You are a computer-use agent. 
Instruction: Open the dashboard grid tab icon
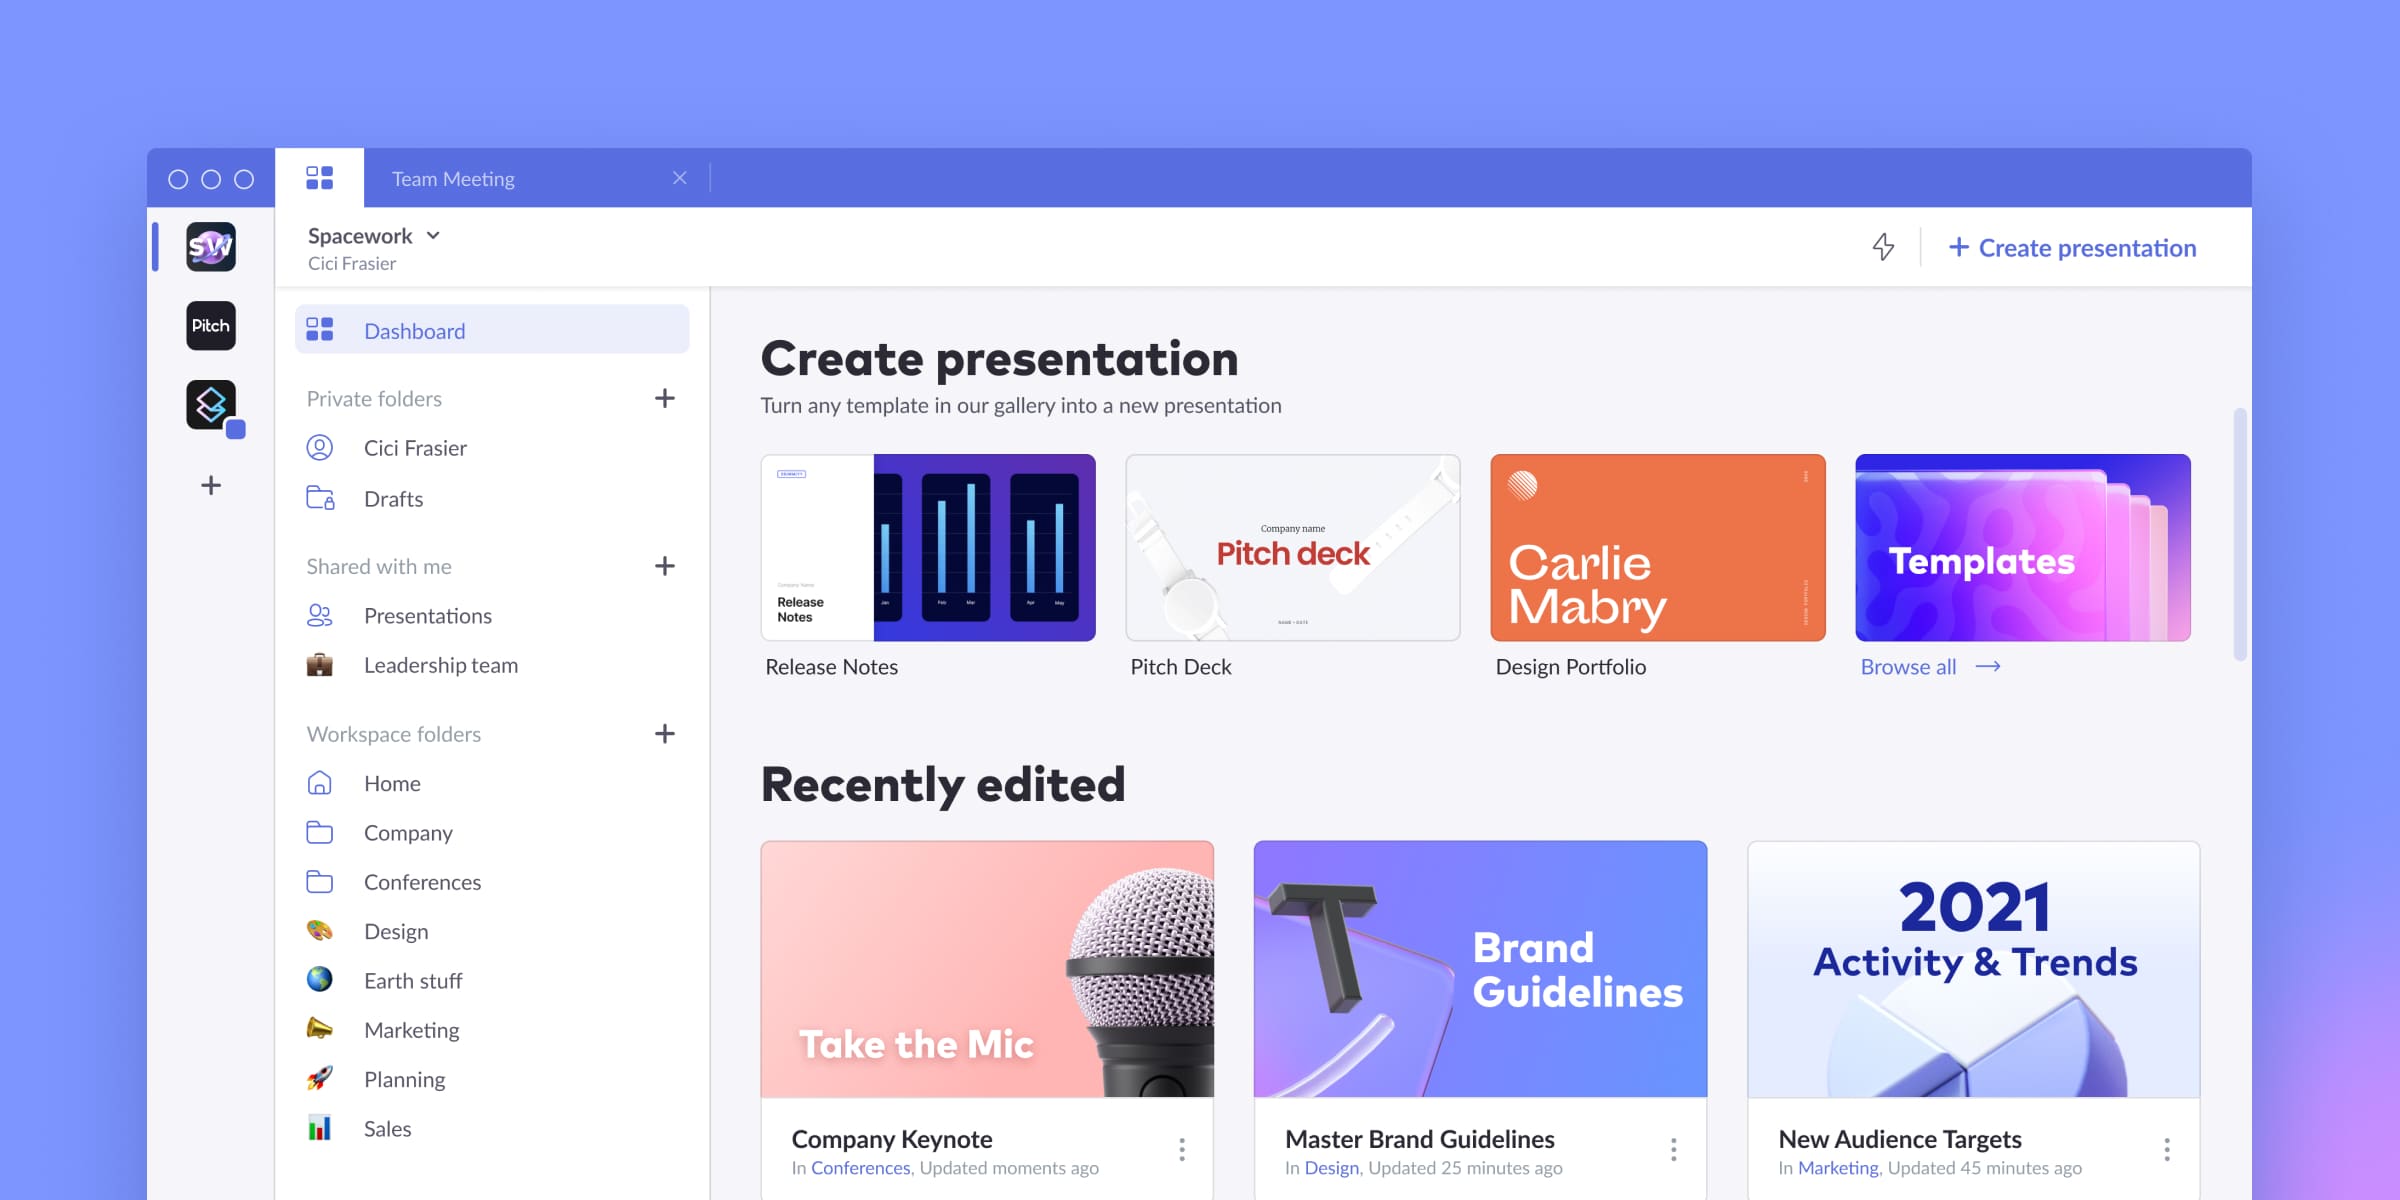[x=319, y=178]
